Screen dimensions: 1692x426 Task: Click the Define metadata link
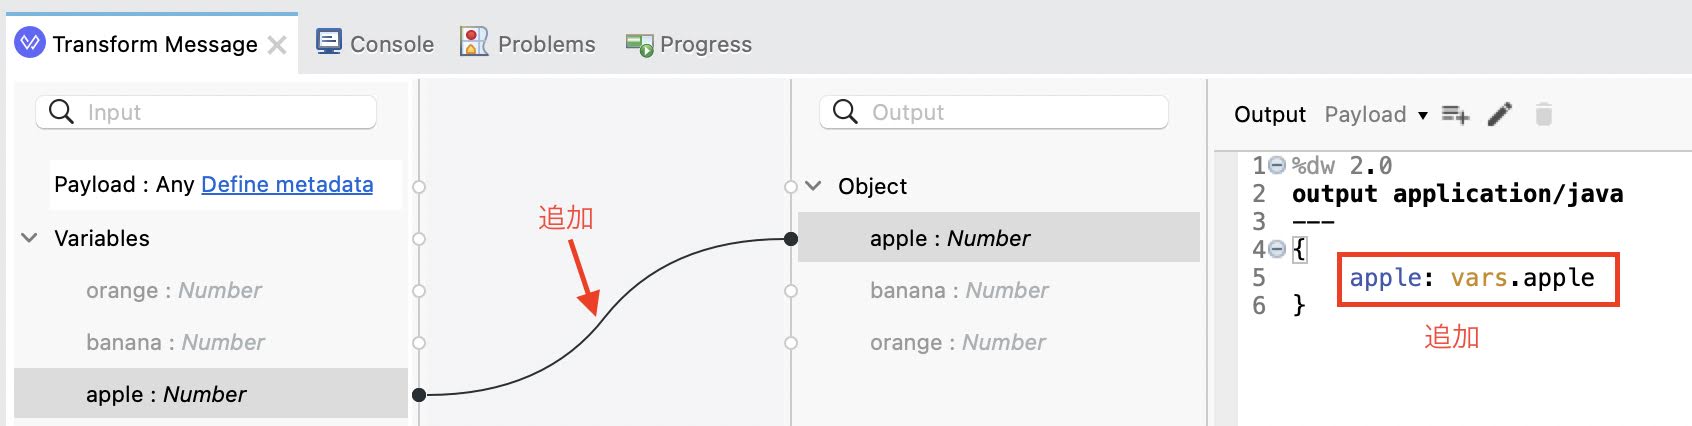[287, 184]
